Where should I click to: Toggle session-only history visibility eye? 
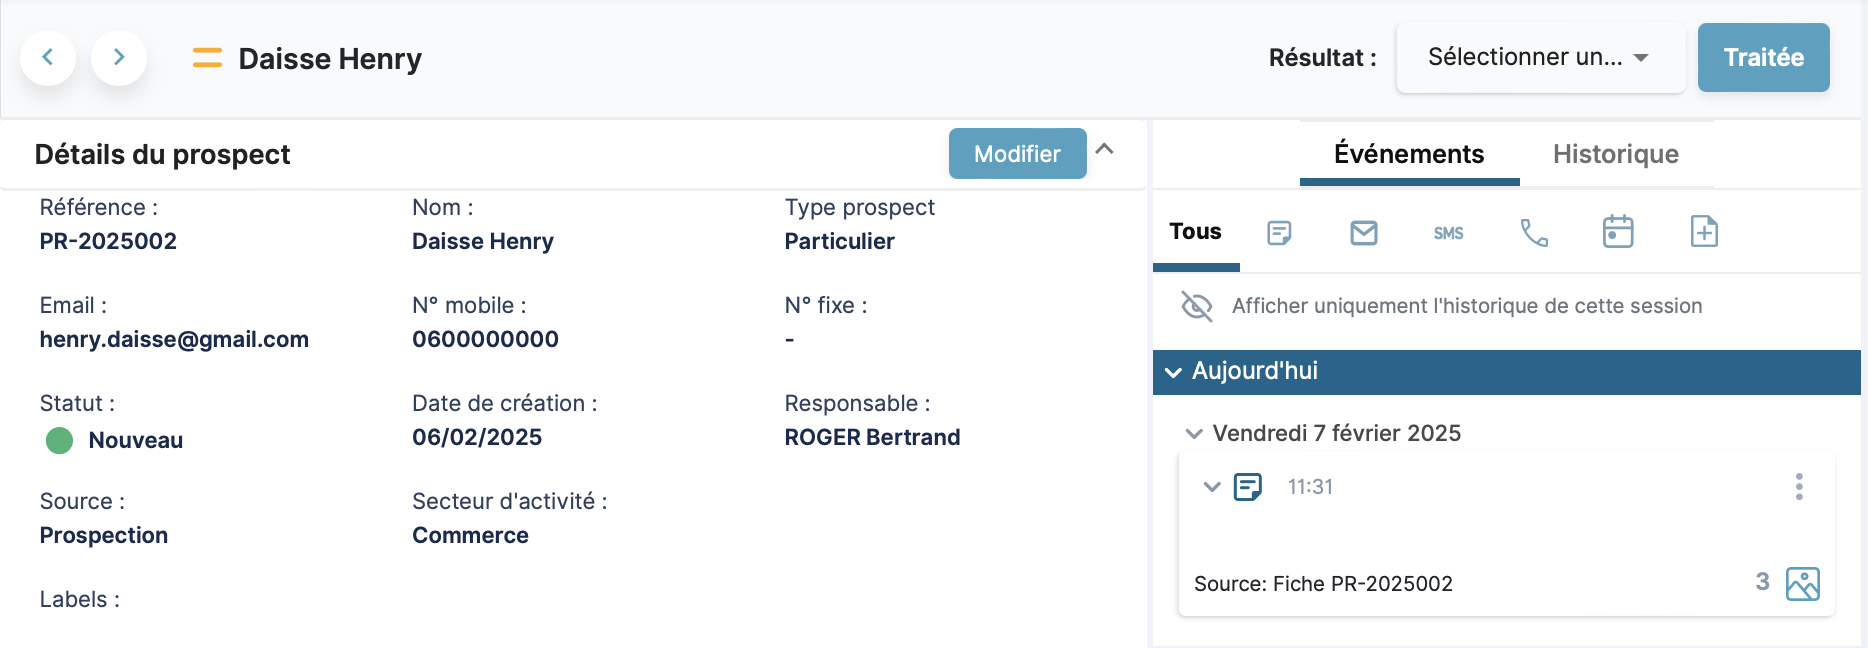[x=1197, y=306]
